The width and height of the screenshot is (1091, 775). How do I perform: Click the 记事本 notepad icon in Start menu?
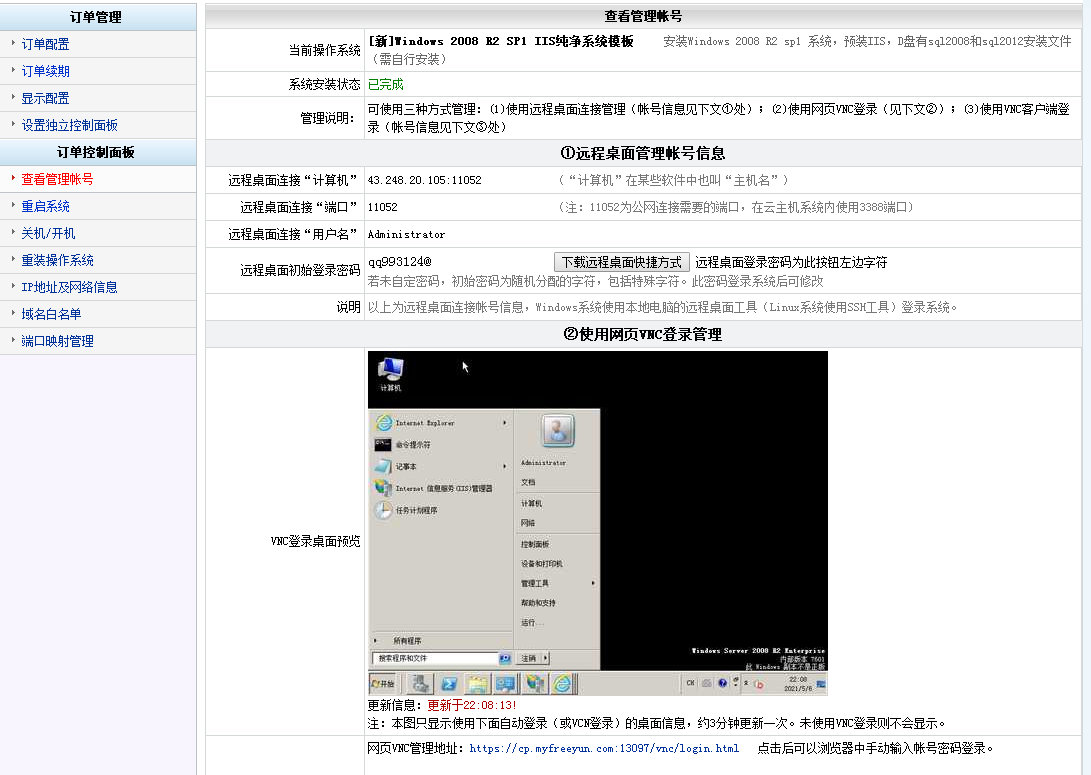click(x=383, y=466)
